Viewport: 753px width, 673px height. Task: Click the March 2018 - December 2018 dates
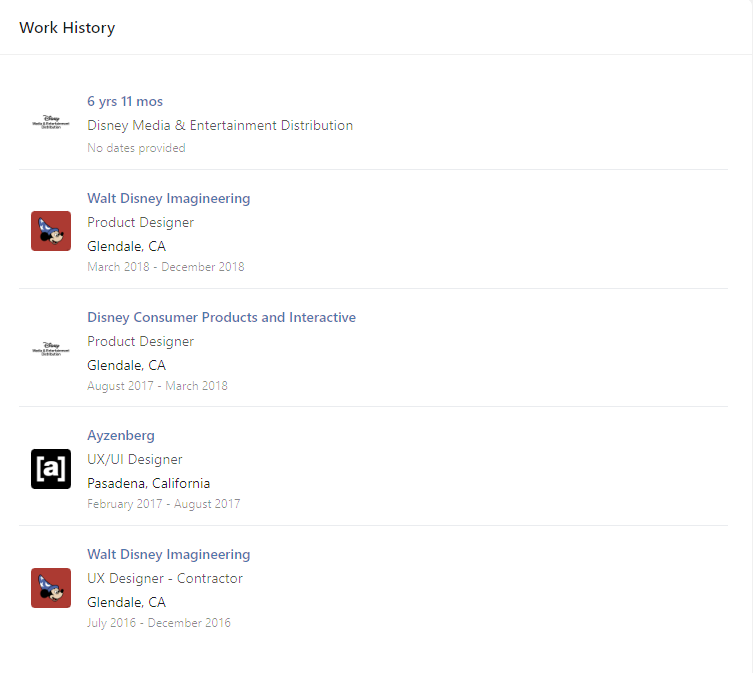tap(166, 267)
